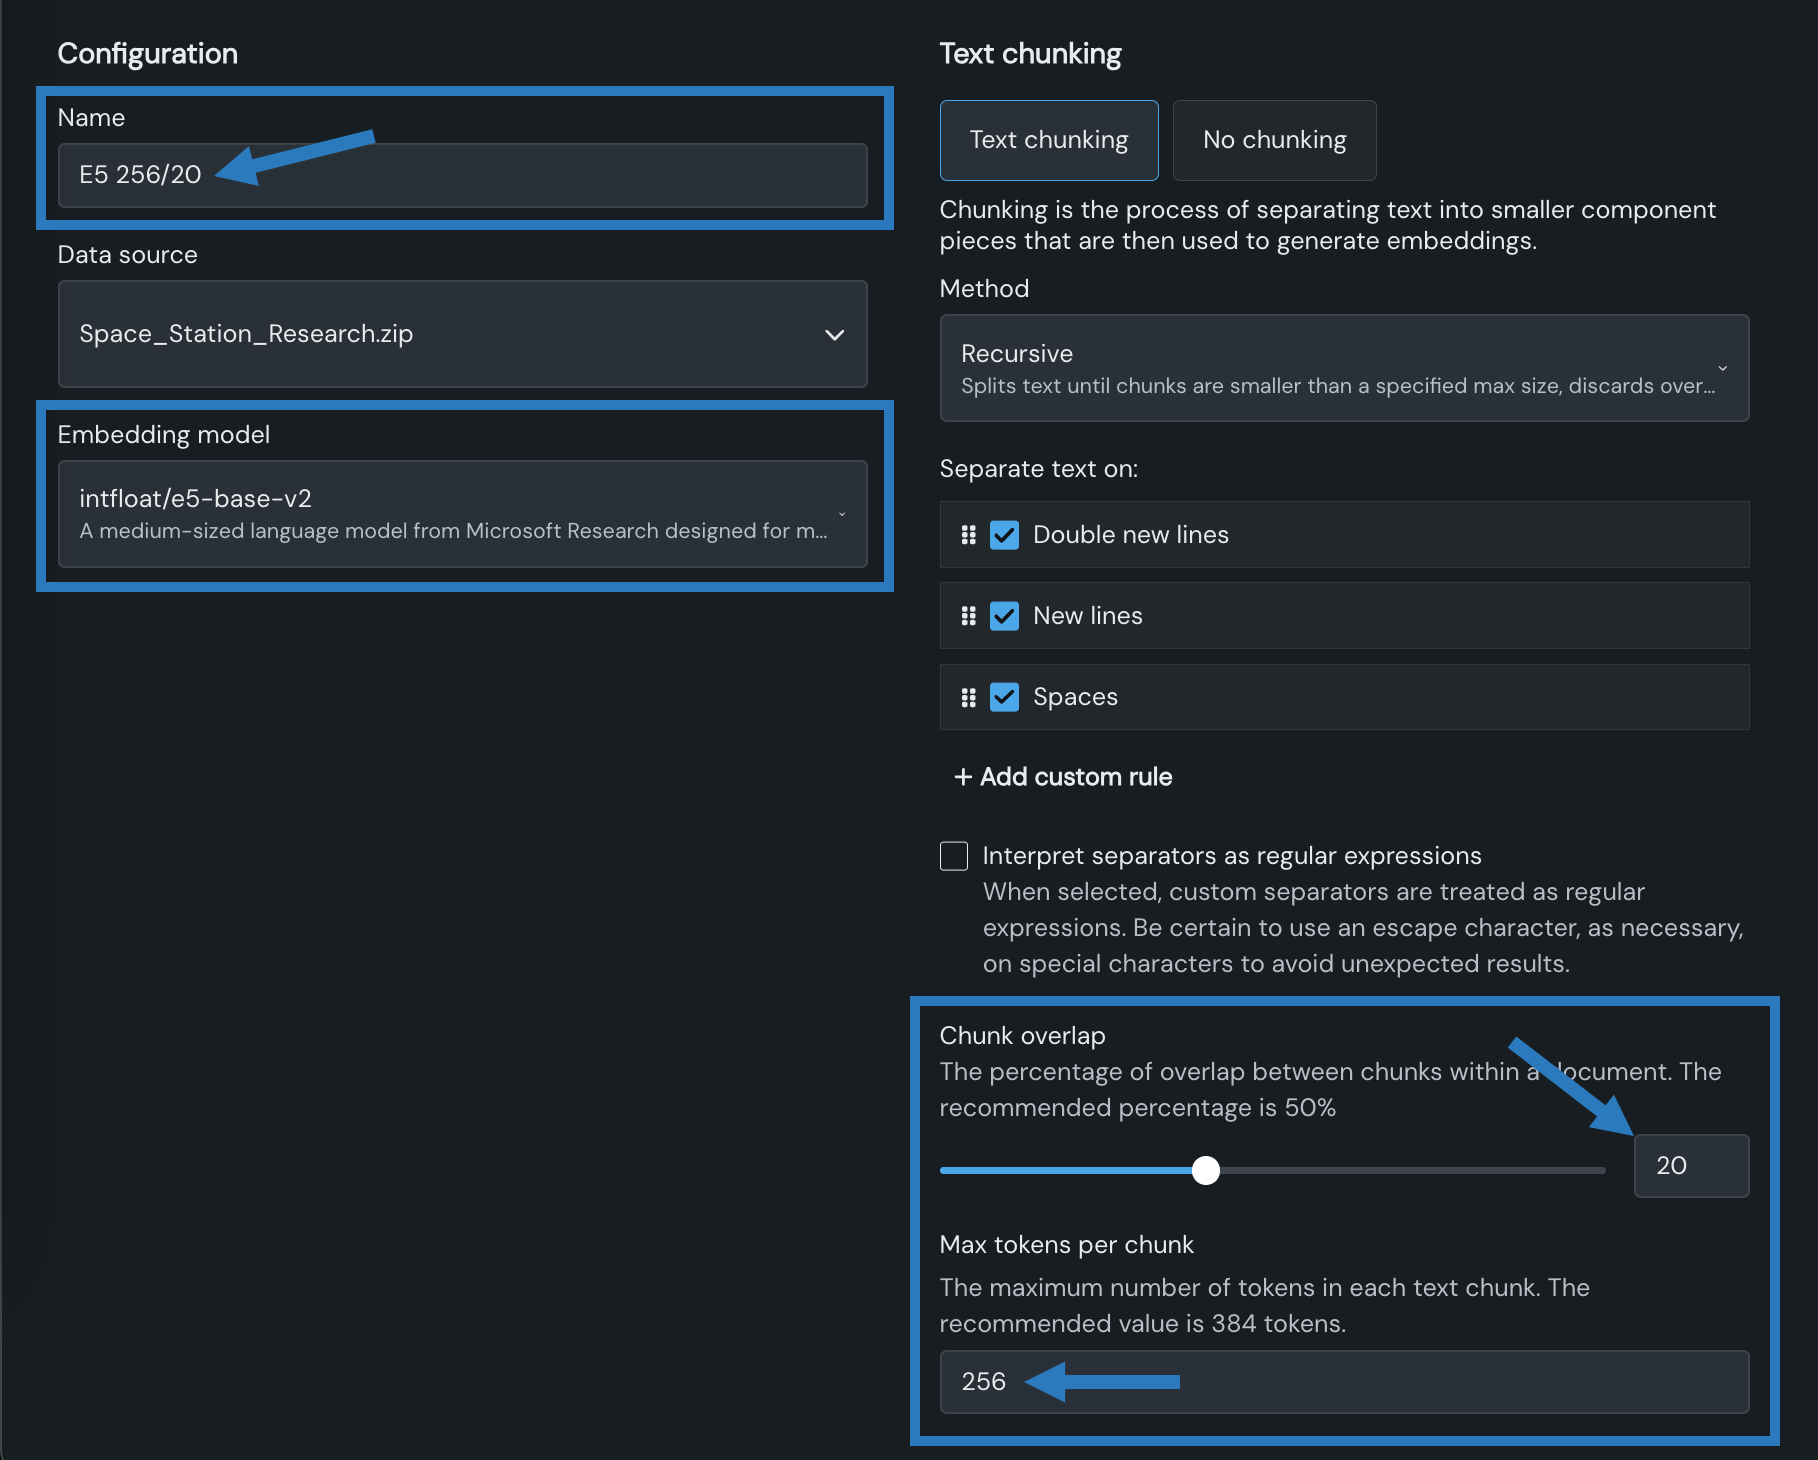Click drag handle beside Spaces

point(968,697)
